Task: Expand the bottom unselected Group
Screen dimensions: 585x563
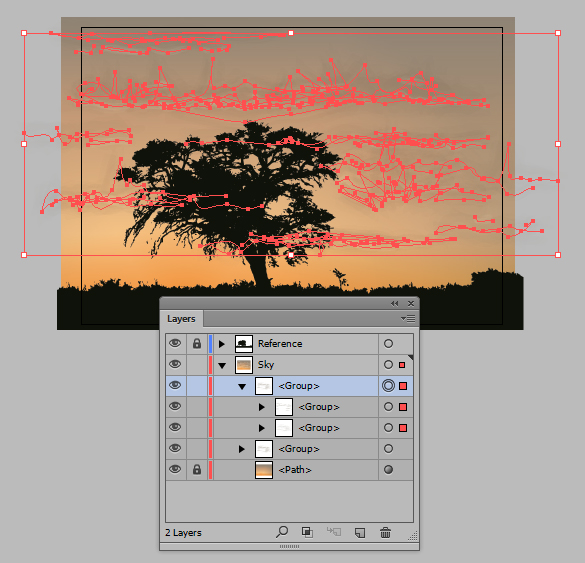Action: (x=242, y=449)
